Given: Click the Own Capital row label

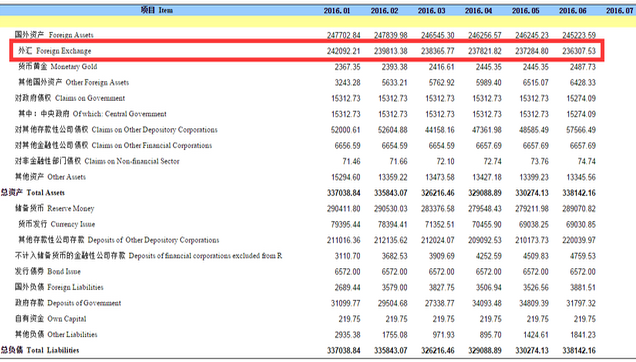Looking at the screenshot, I should pos(50,319).
